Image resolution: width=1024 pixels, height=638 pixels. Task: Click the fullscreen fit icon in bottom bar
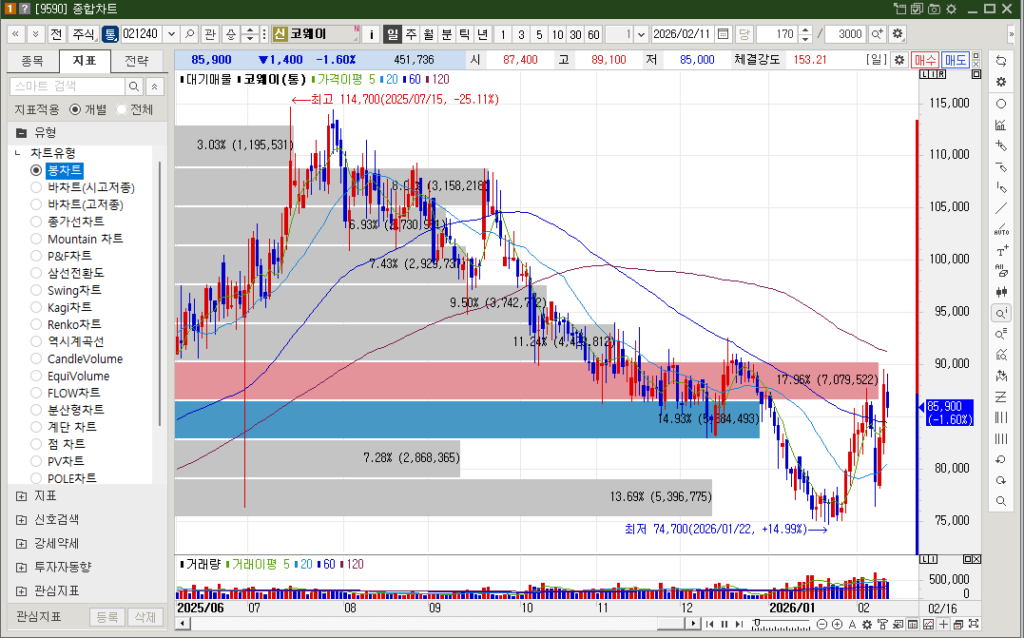point(974,624)
